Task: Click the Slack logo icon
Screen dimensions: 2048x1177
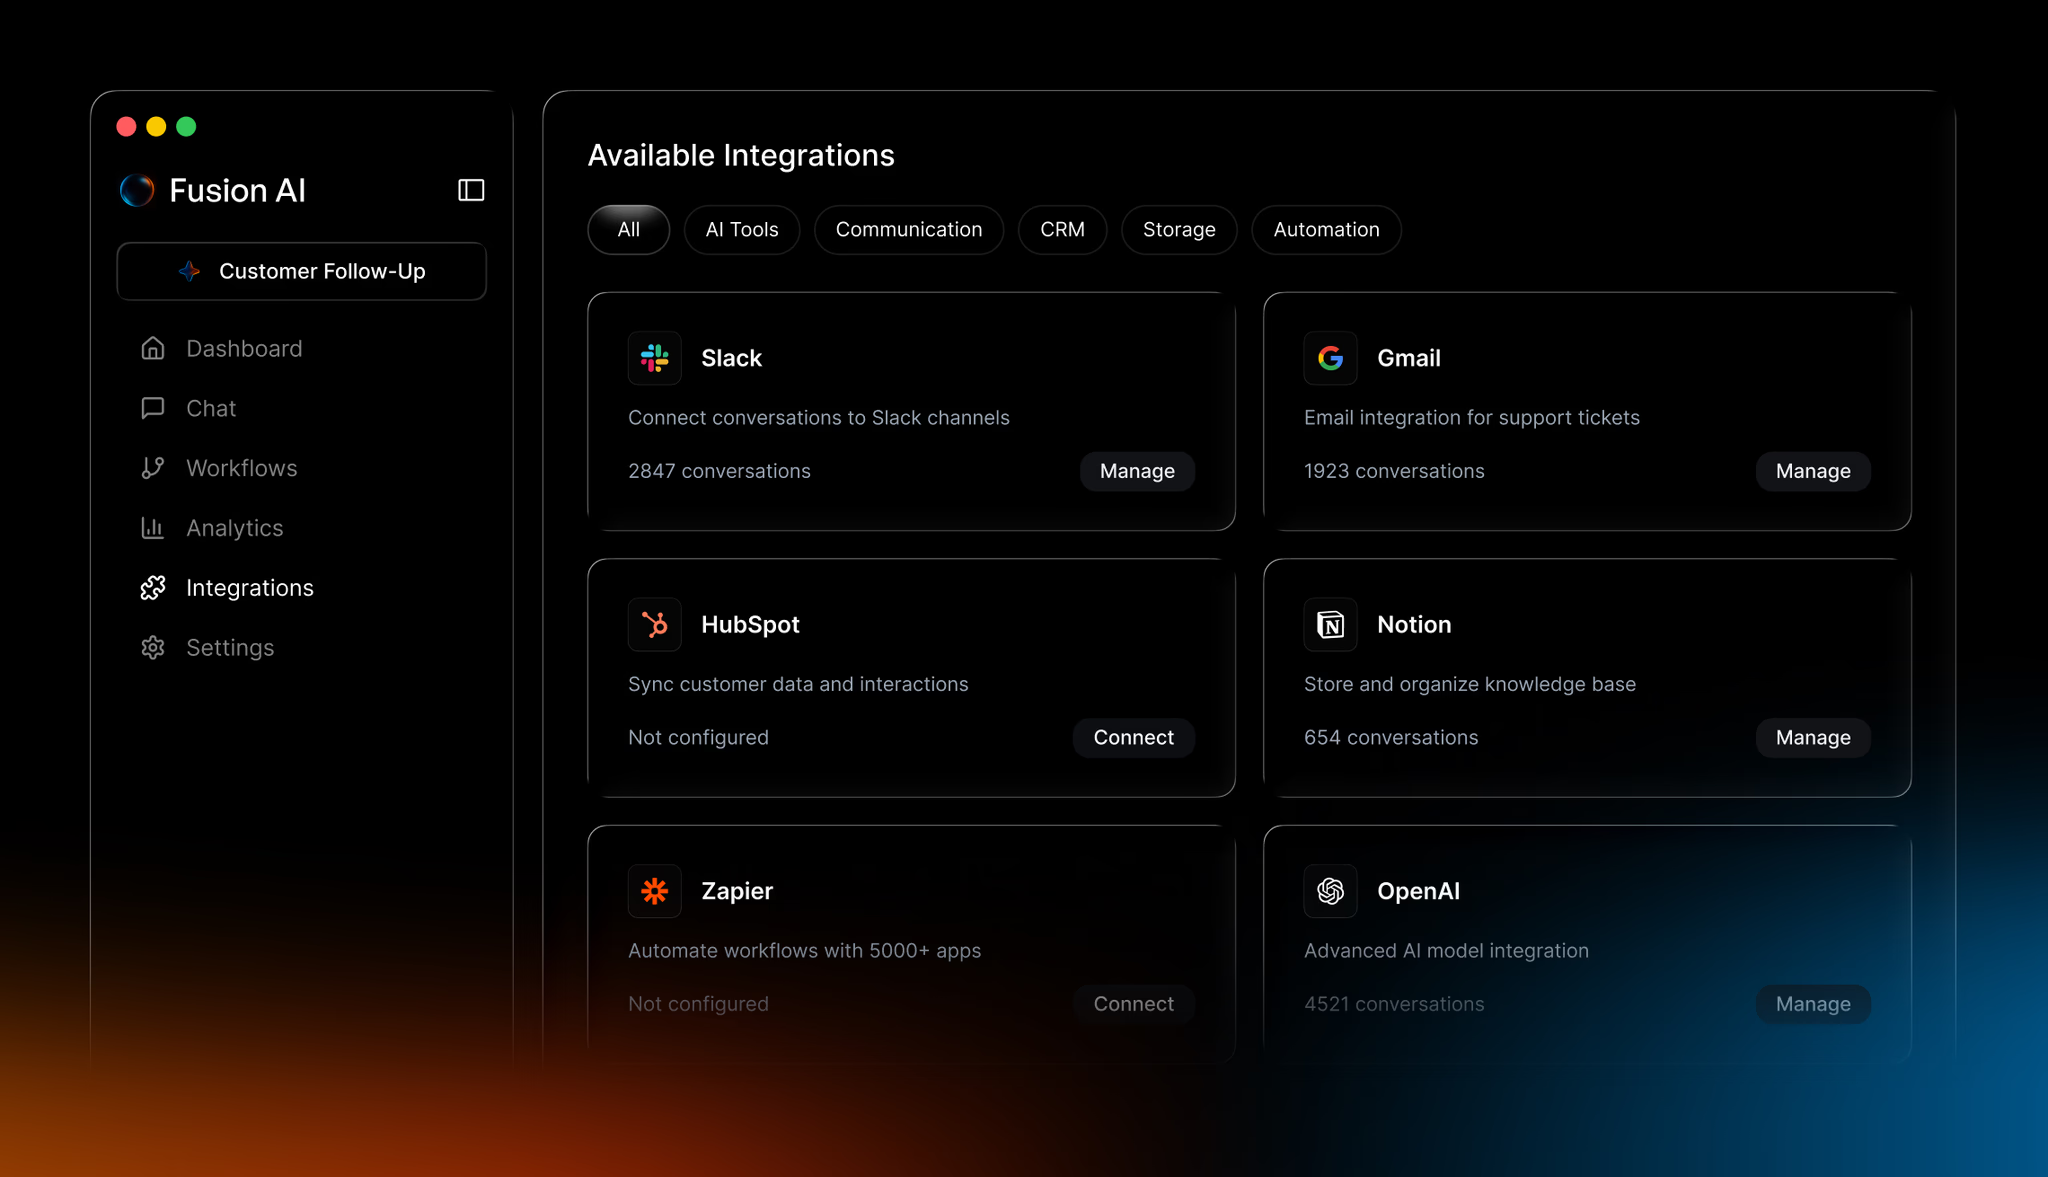Action: (x=654, y=358)
